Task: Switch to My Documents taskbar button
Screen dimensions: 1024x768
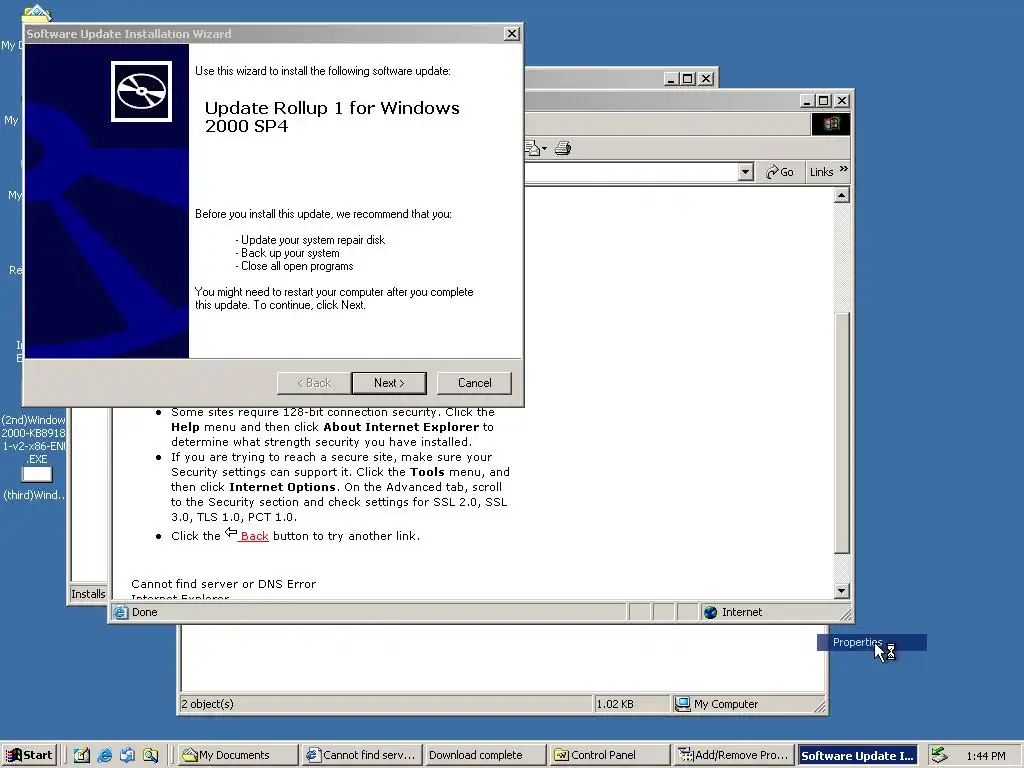Action: click(x=238, y=755)
